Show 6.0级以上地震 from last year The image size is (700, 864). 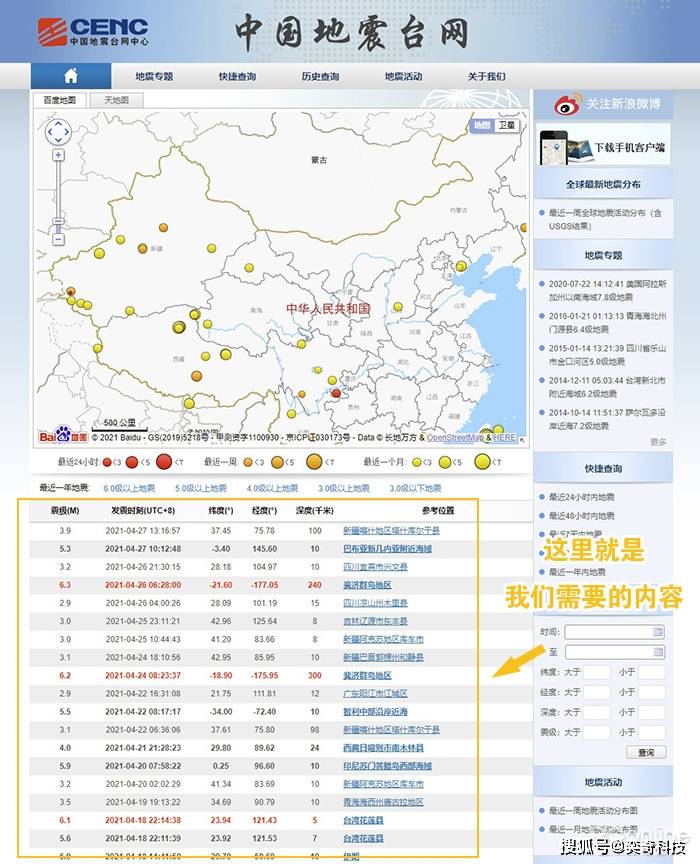[129, 488]
